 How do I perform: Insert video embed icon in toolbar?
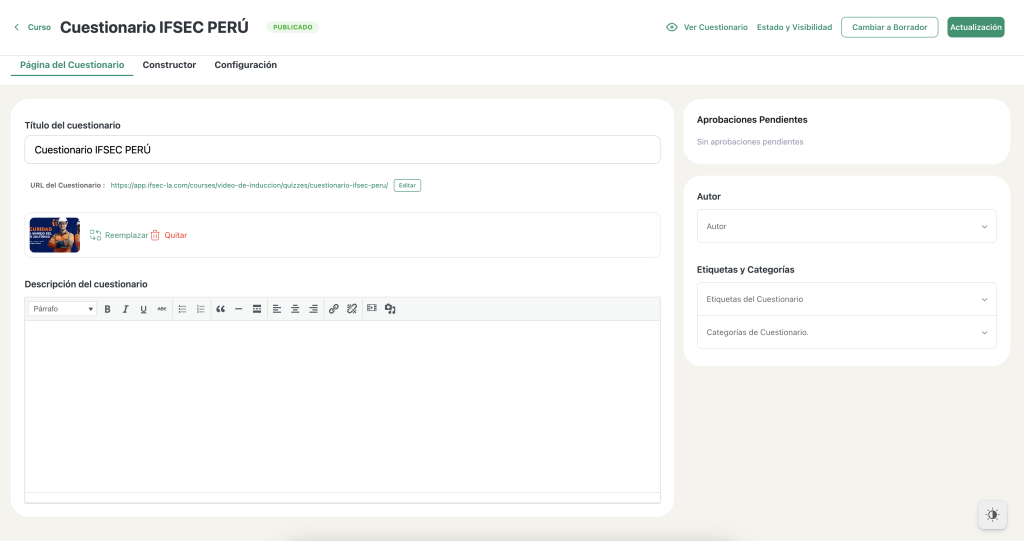[x=372, y=308]
